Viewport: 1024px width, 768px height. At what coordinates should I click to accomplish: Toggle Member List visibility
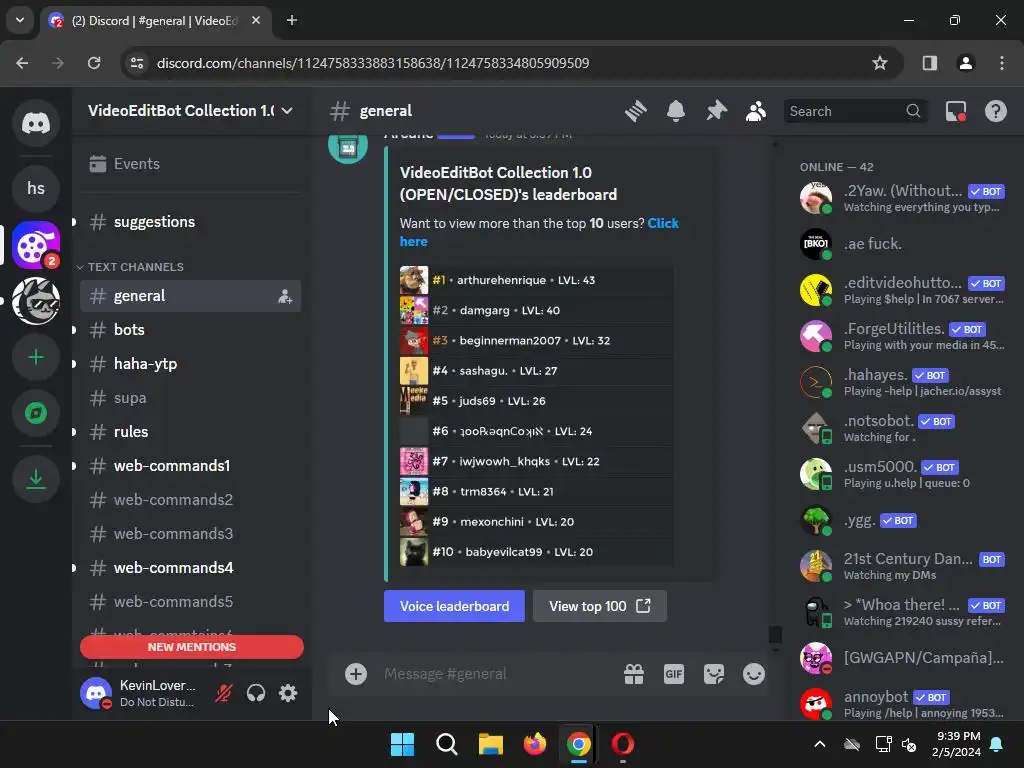click(x=756, y=111)
